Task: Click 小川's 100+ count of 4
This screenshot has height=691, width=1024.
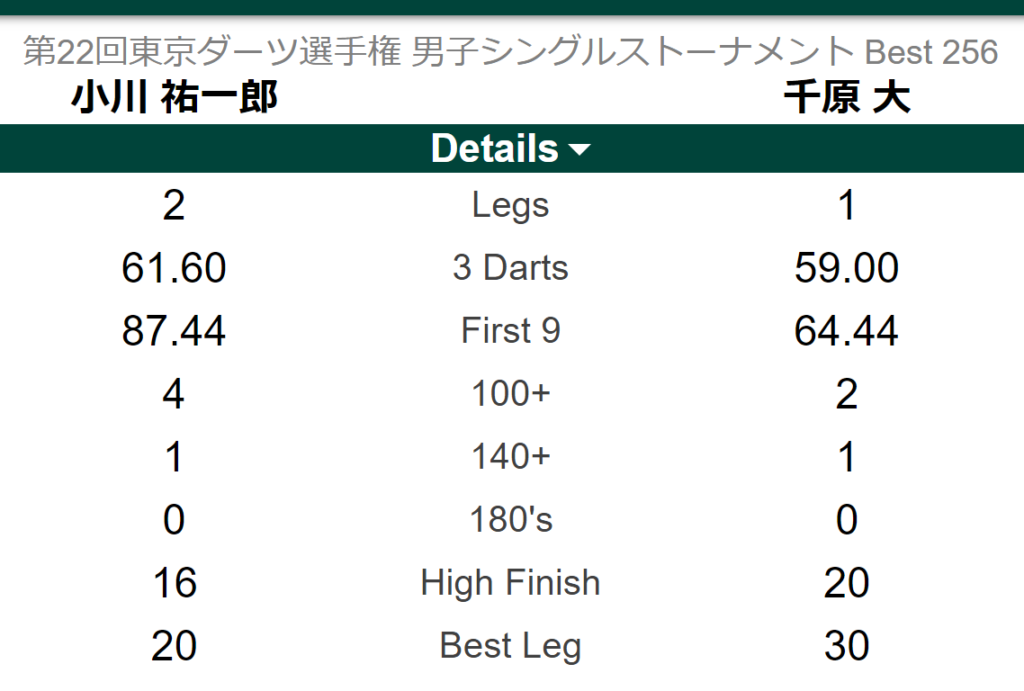Action: coord(174,394)
